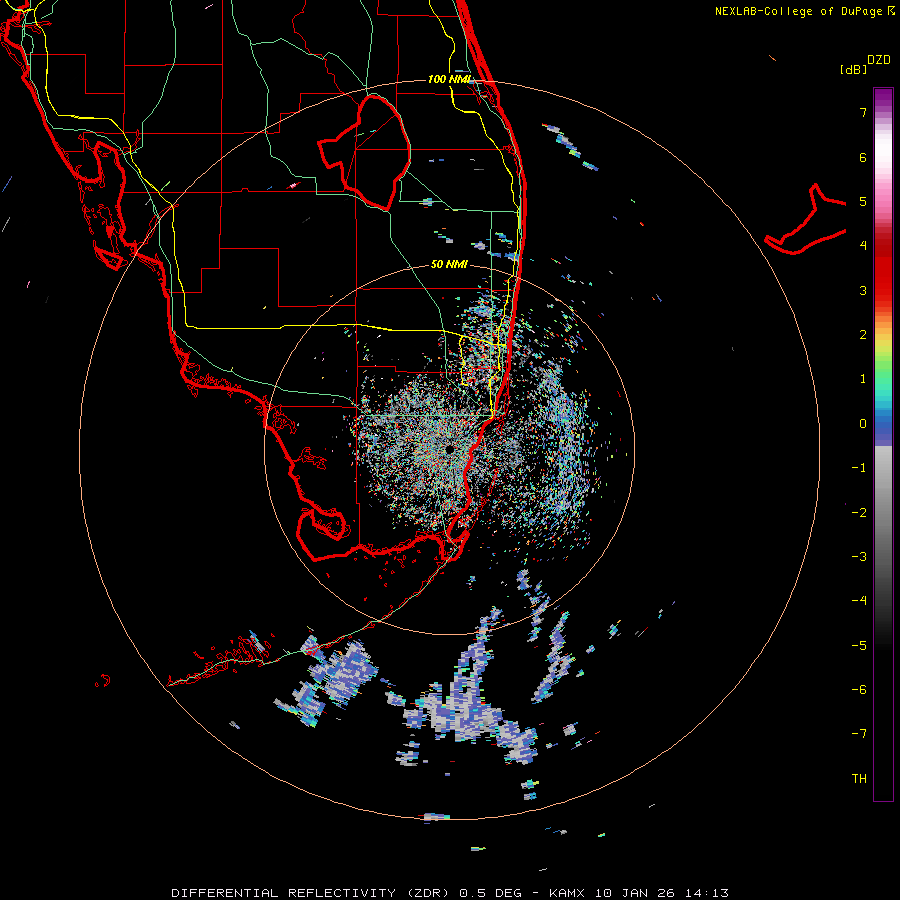
Task: Click the scale value -6
Action: (859, 689)
